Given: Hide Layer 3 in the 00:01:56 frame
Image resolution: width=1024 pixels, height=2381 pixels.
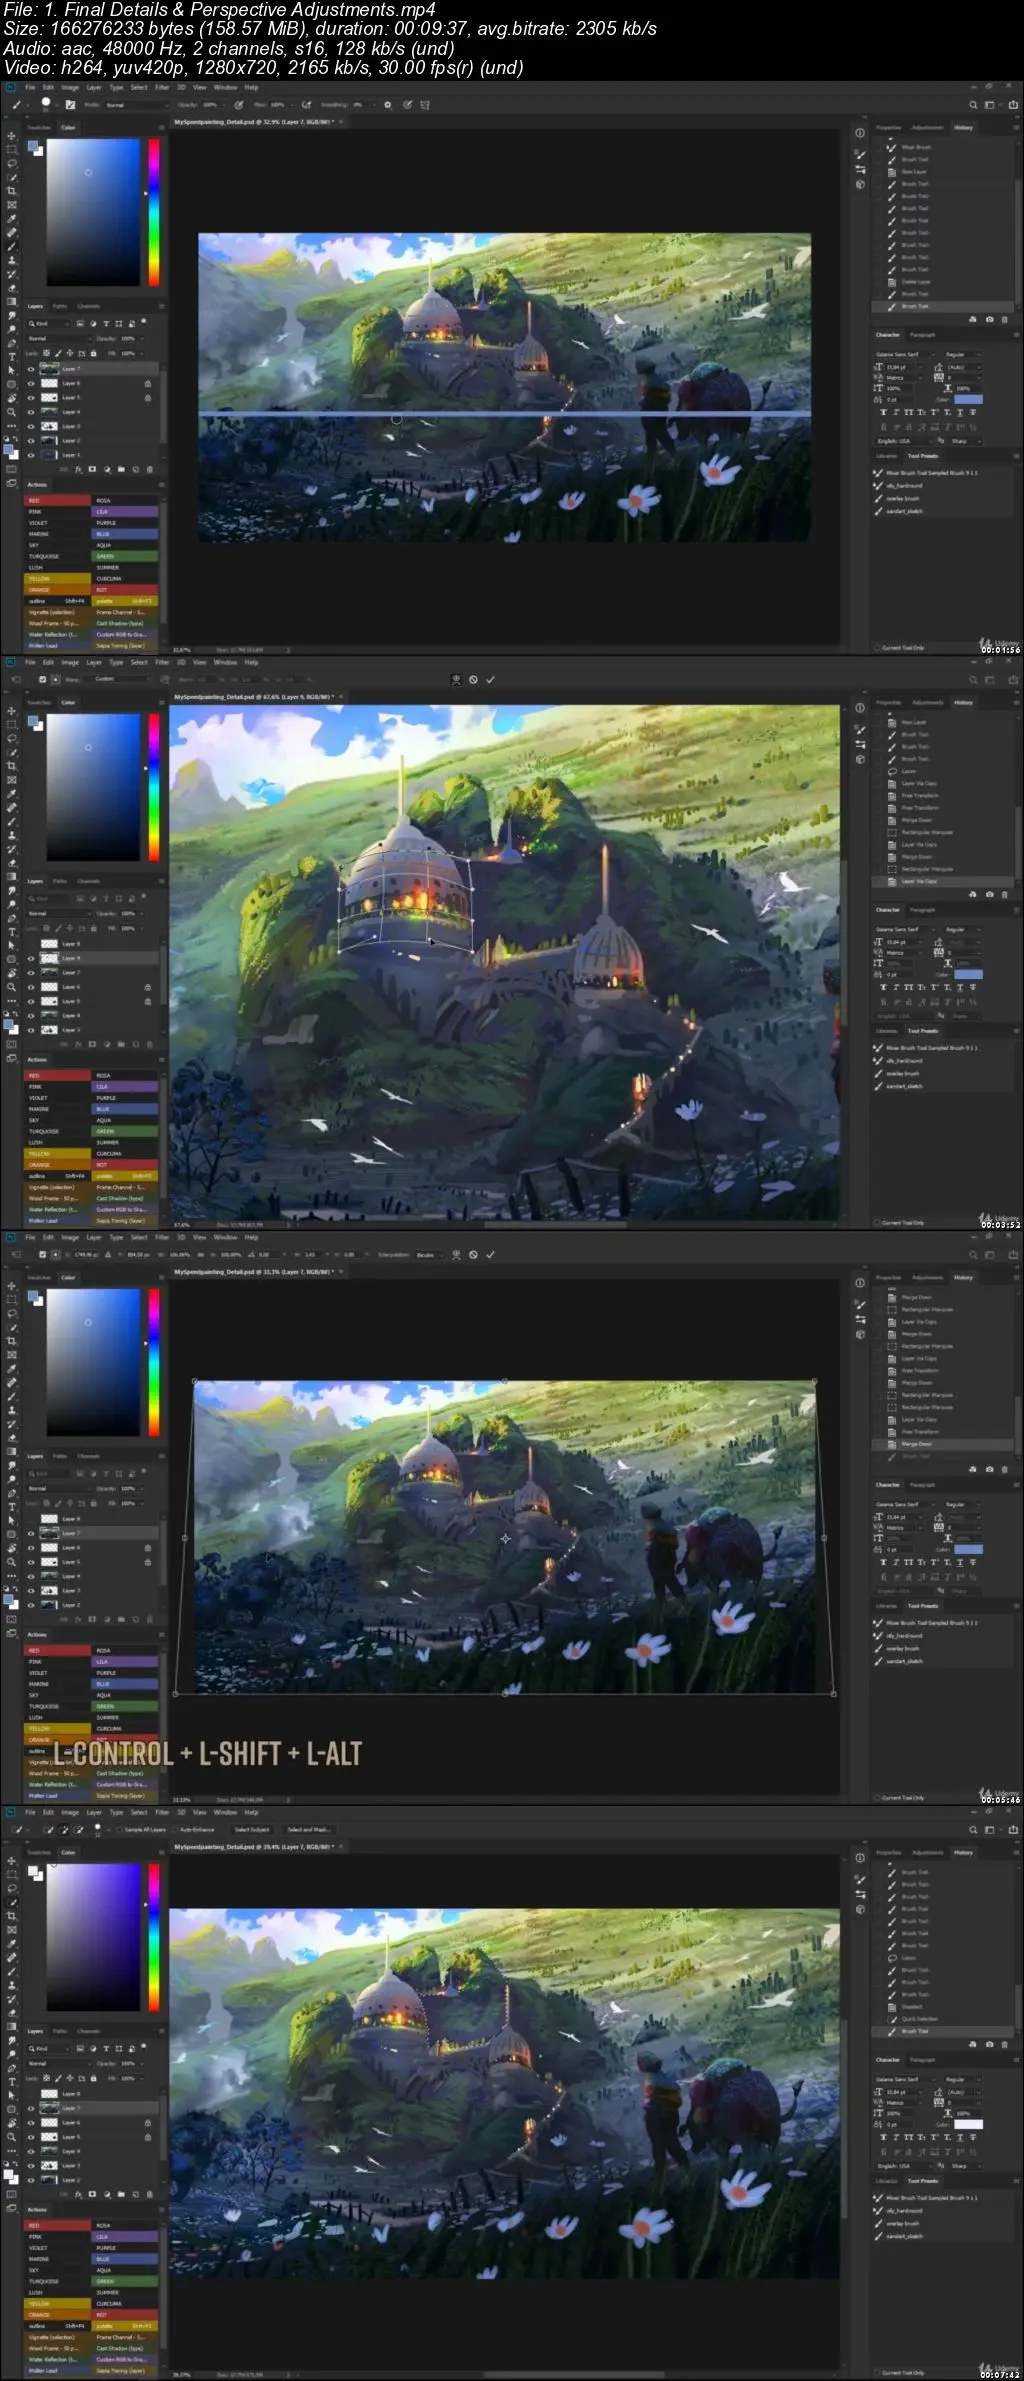Looking at the screenshot, I should 31,426.
